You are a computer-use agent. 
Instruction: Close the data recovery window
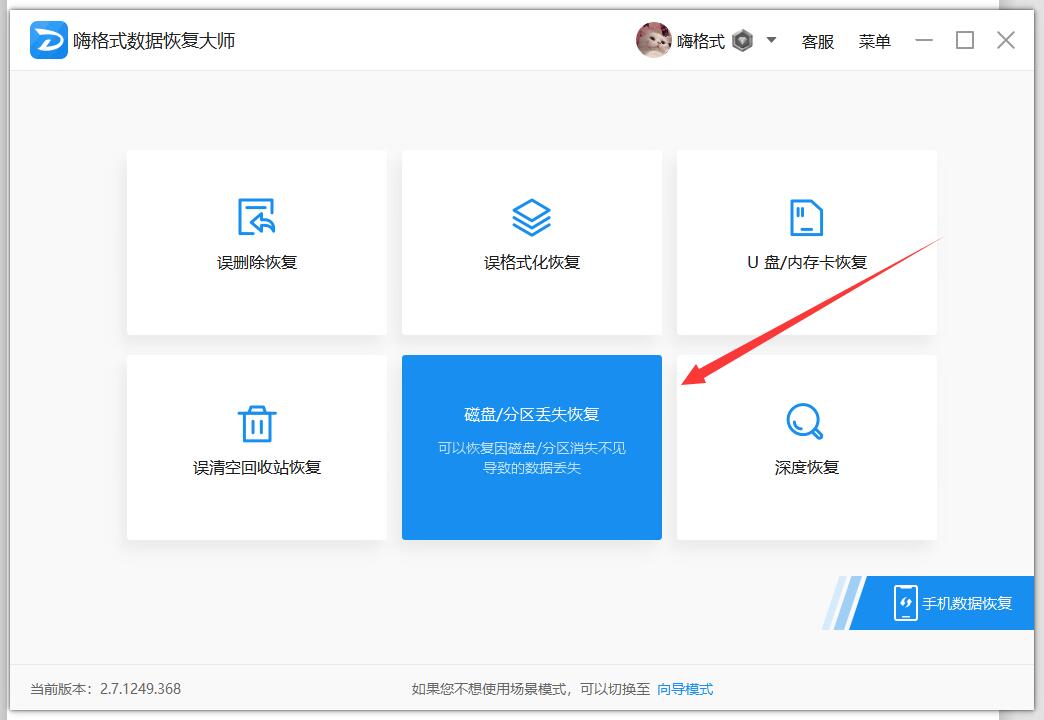tap(1006, 40)
